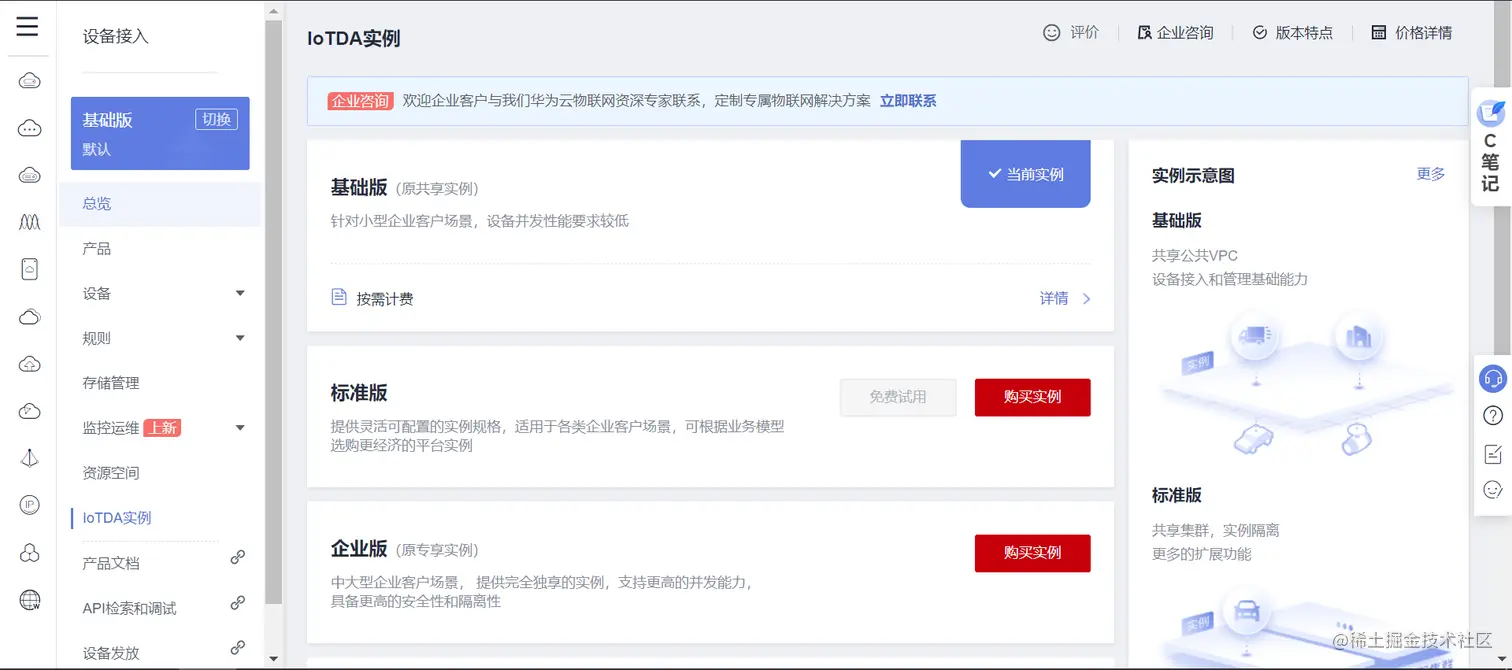Click the triple wave peaks icon
The height and width of the screenshot is (670, 1512).
coord(30,222)
